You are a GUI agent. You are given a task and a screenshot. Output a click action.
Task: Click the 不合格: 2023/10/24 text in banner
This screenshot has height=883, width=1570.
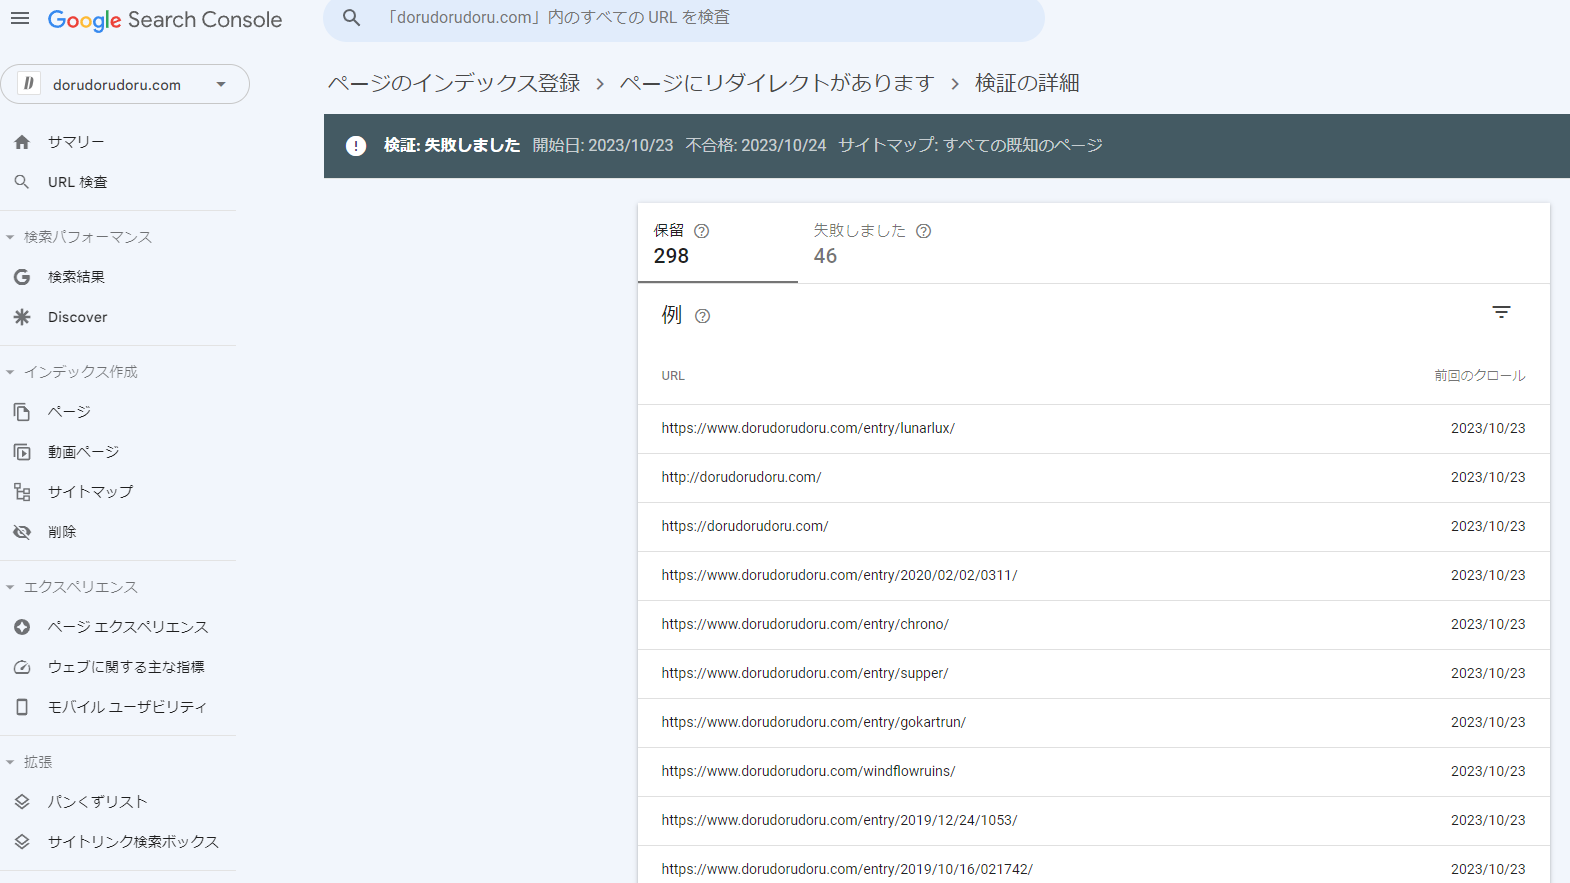(756, 145)
